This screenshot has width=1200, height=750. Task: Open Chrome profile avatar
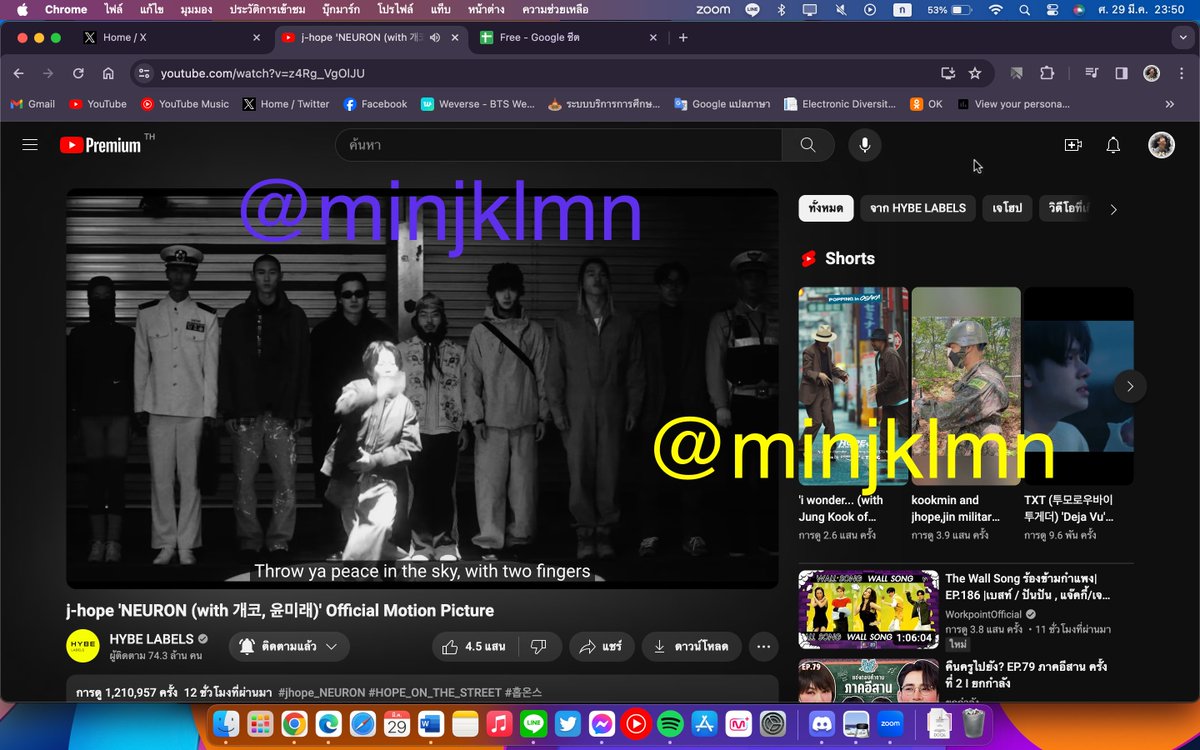(x=1152, y=73)
